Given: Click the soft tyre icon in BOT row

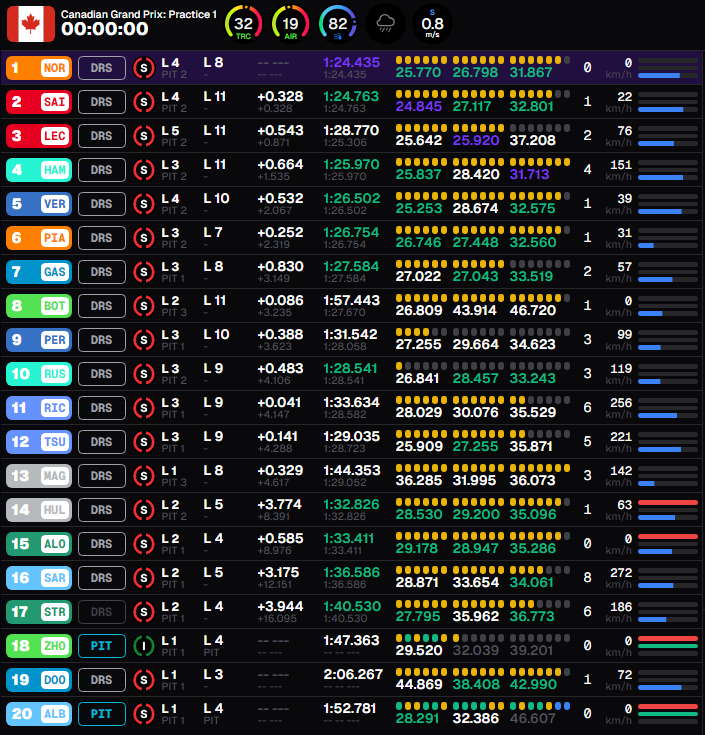Looking at the screenshot, I should point(144,306).
